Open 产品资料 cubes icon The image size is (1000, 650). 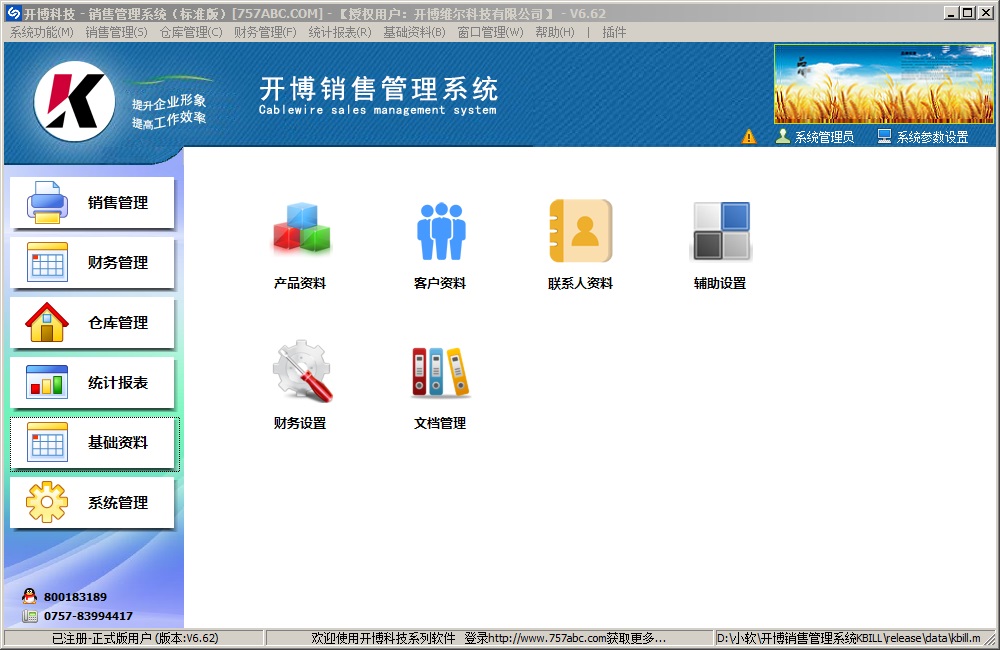click(302, 228)
